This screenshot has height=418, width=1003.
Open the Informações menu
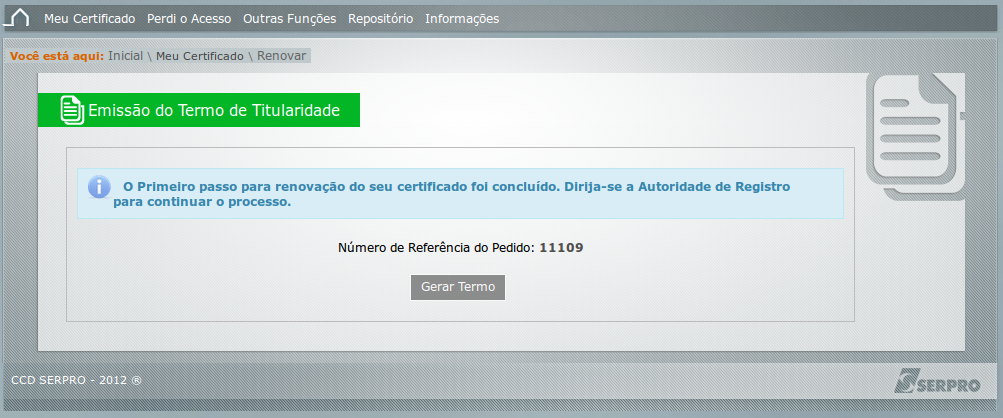pos(462,19)
